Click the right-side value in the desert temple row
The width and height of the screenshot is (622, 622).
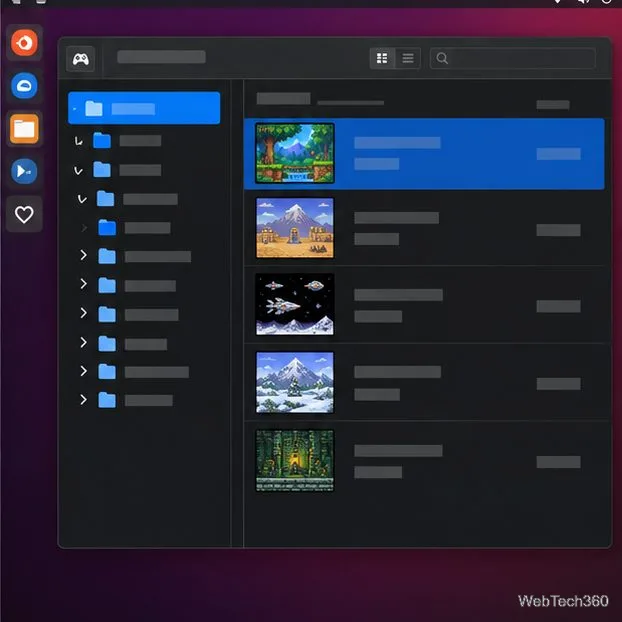[559, 230]
